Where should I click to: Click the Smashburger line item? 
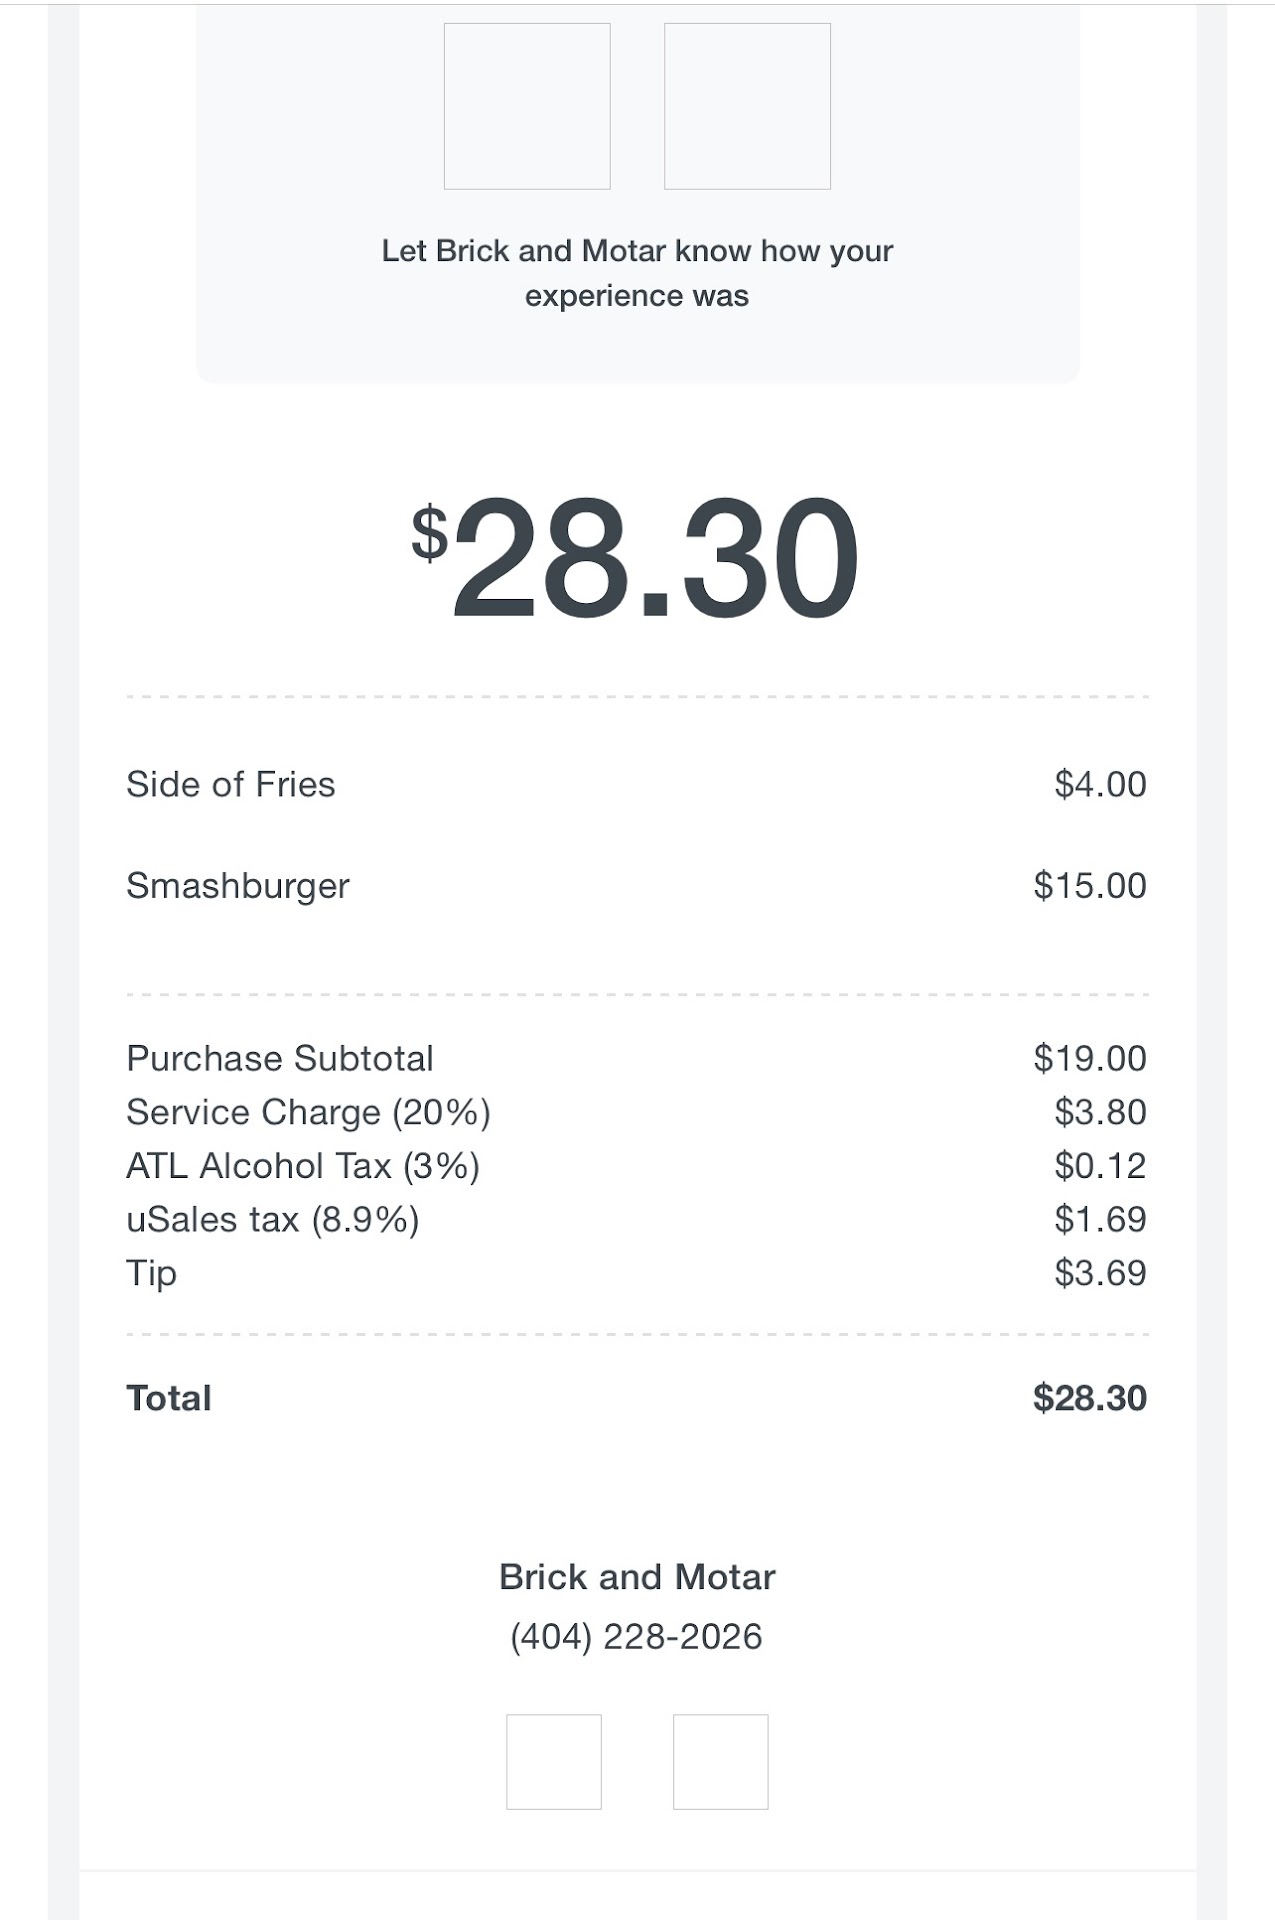tap(238, 886)
